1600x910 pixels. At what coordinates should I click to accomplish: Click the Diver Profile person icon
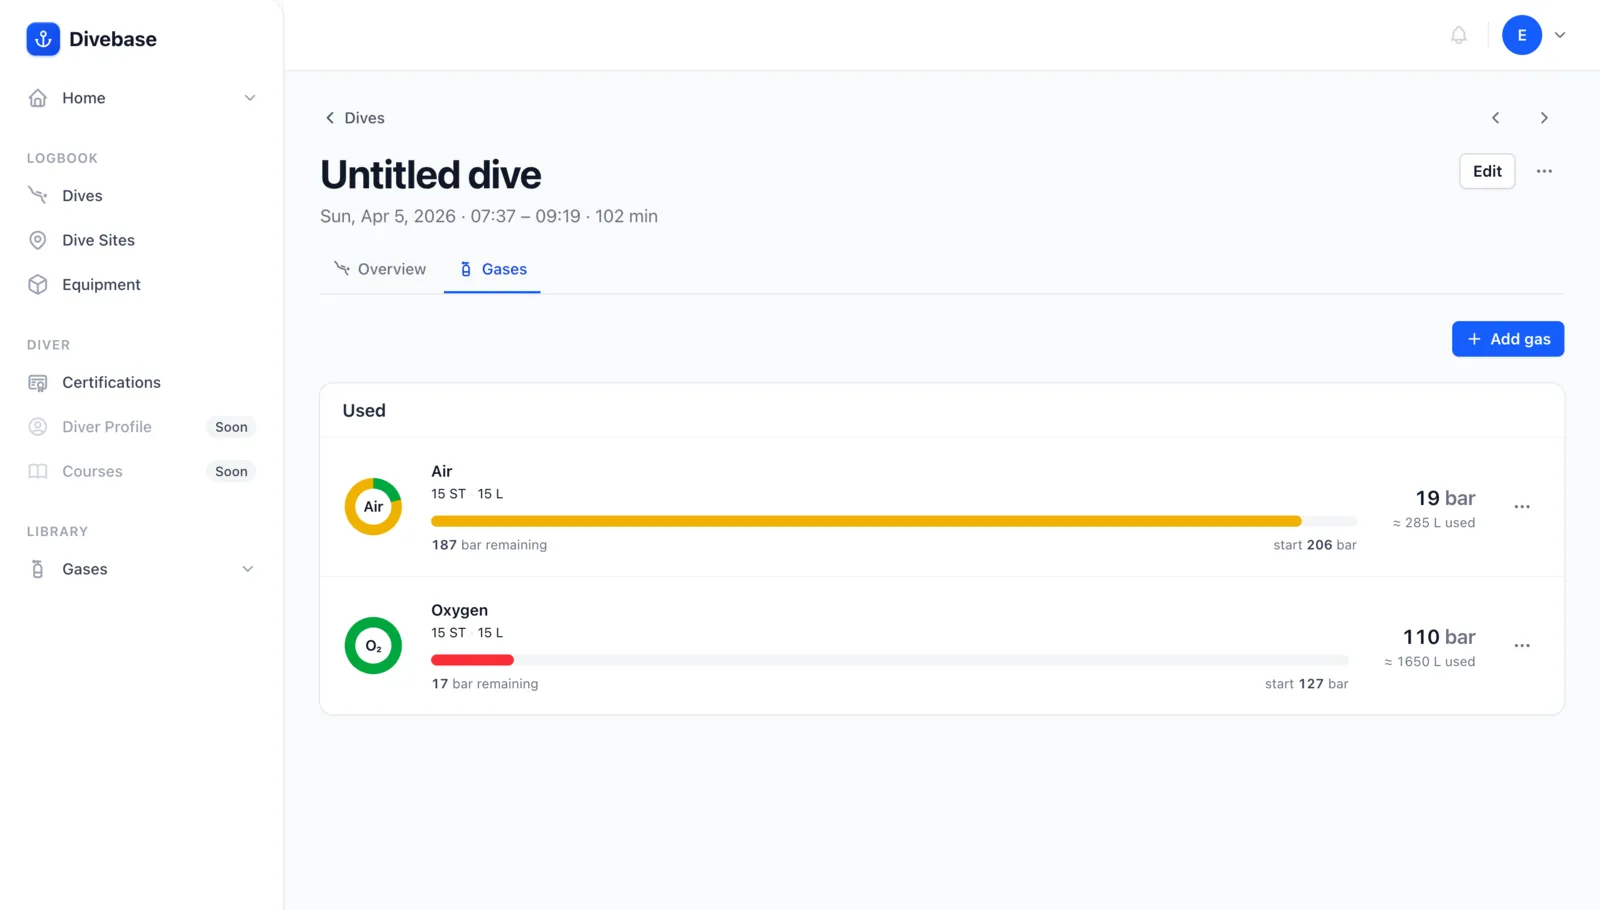coord(38,427)
